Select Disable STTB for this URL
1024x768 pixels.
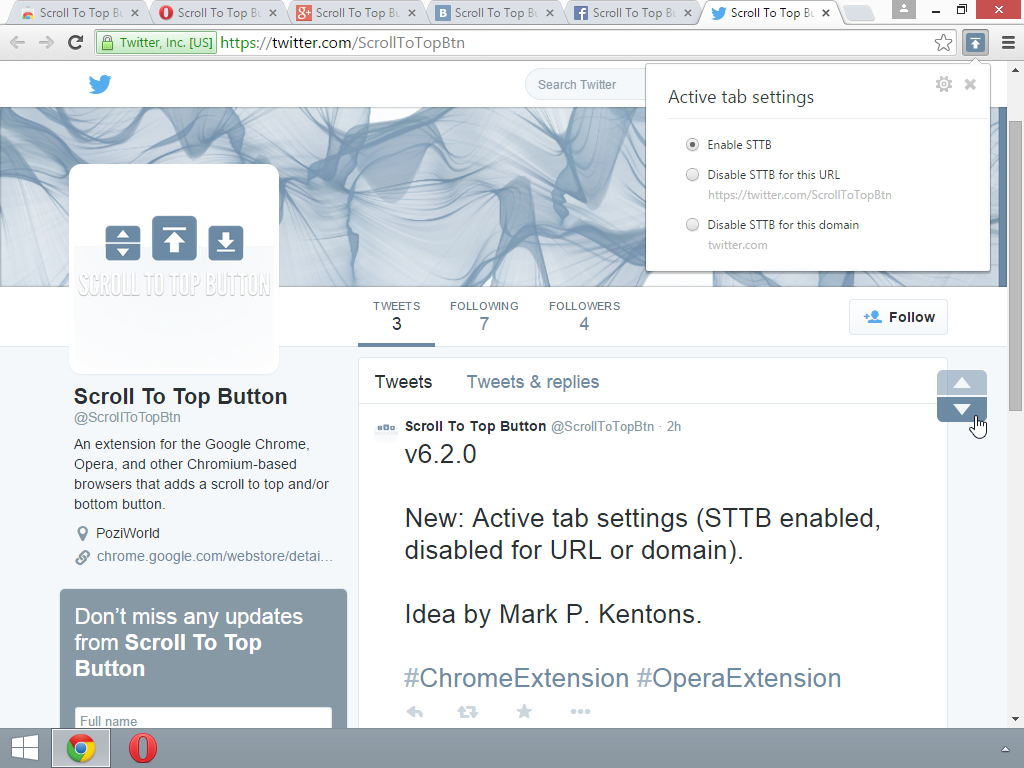click(x=692, y=174)
